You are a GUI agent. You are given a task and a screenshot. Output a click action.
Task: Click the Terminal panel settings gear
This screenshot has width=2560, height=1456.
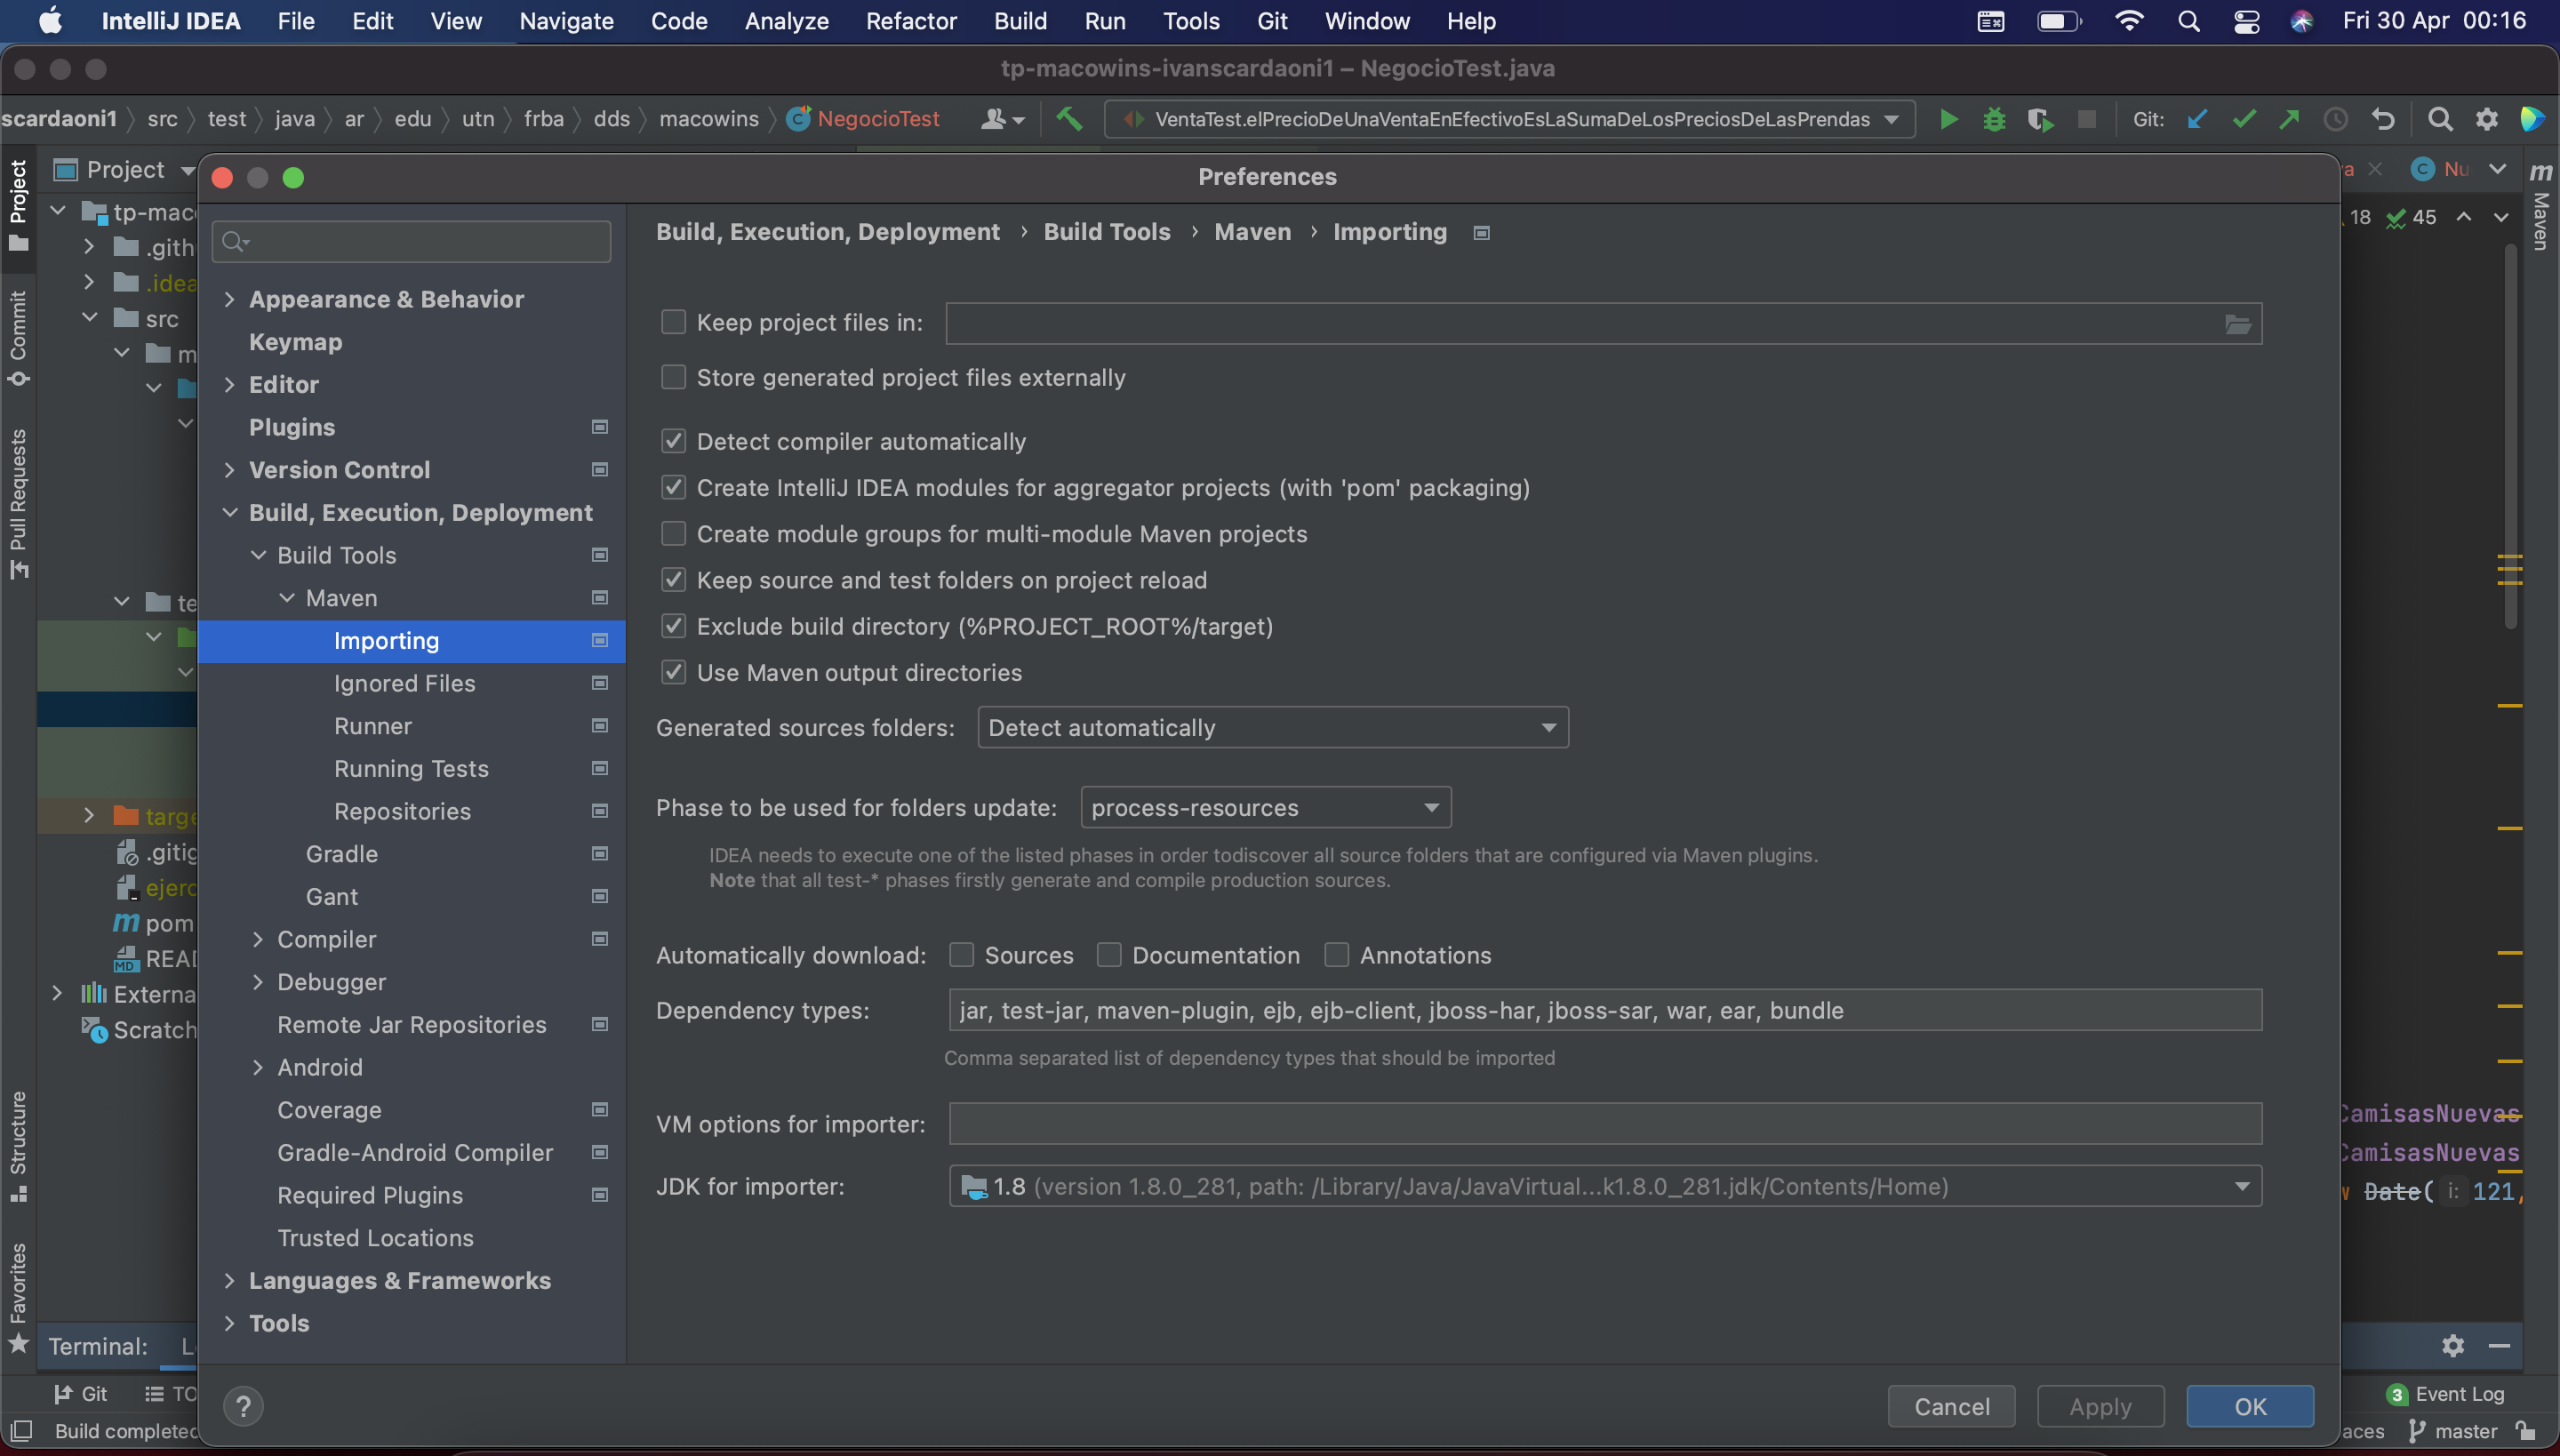click(2452, 1346)
